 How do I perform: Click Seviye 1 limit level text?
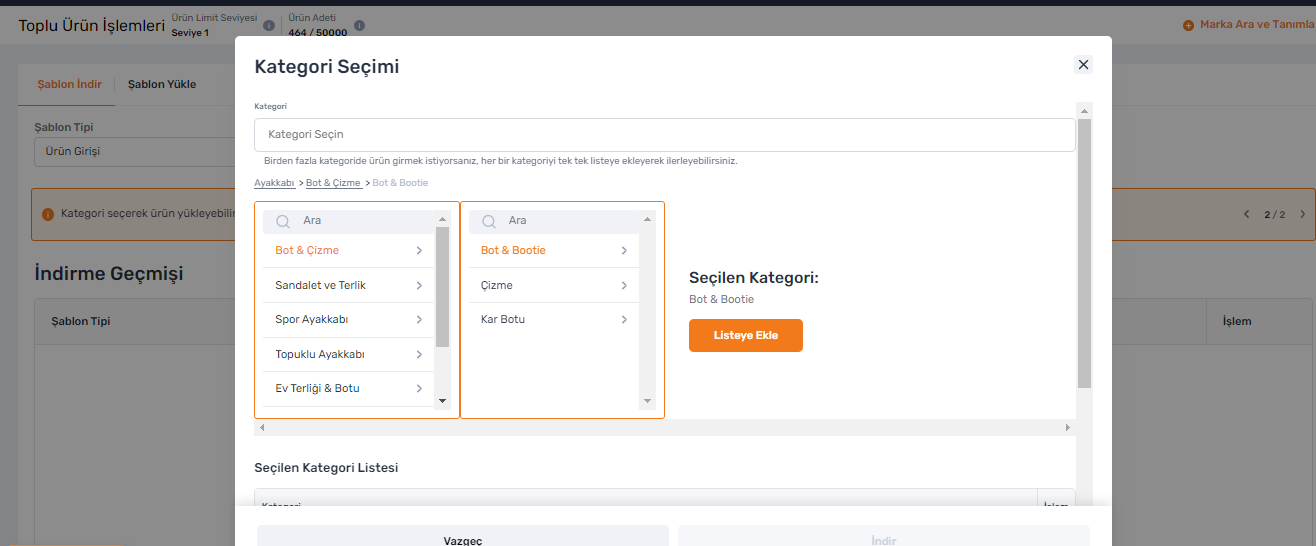[190, 33]
